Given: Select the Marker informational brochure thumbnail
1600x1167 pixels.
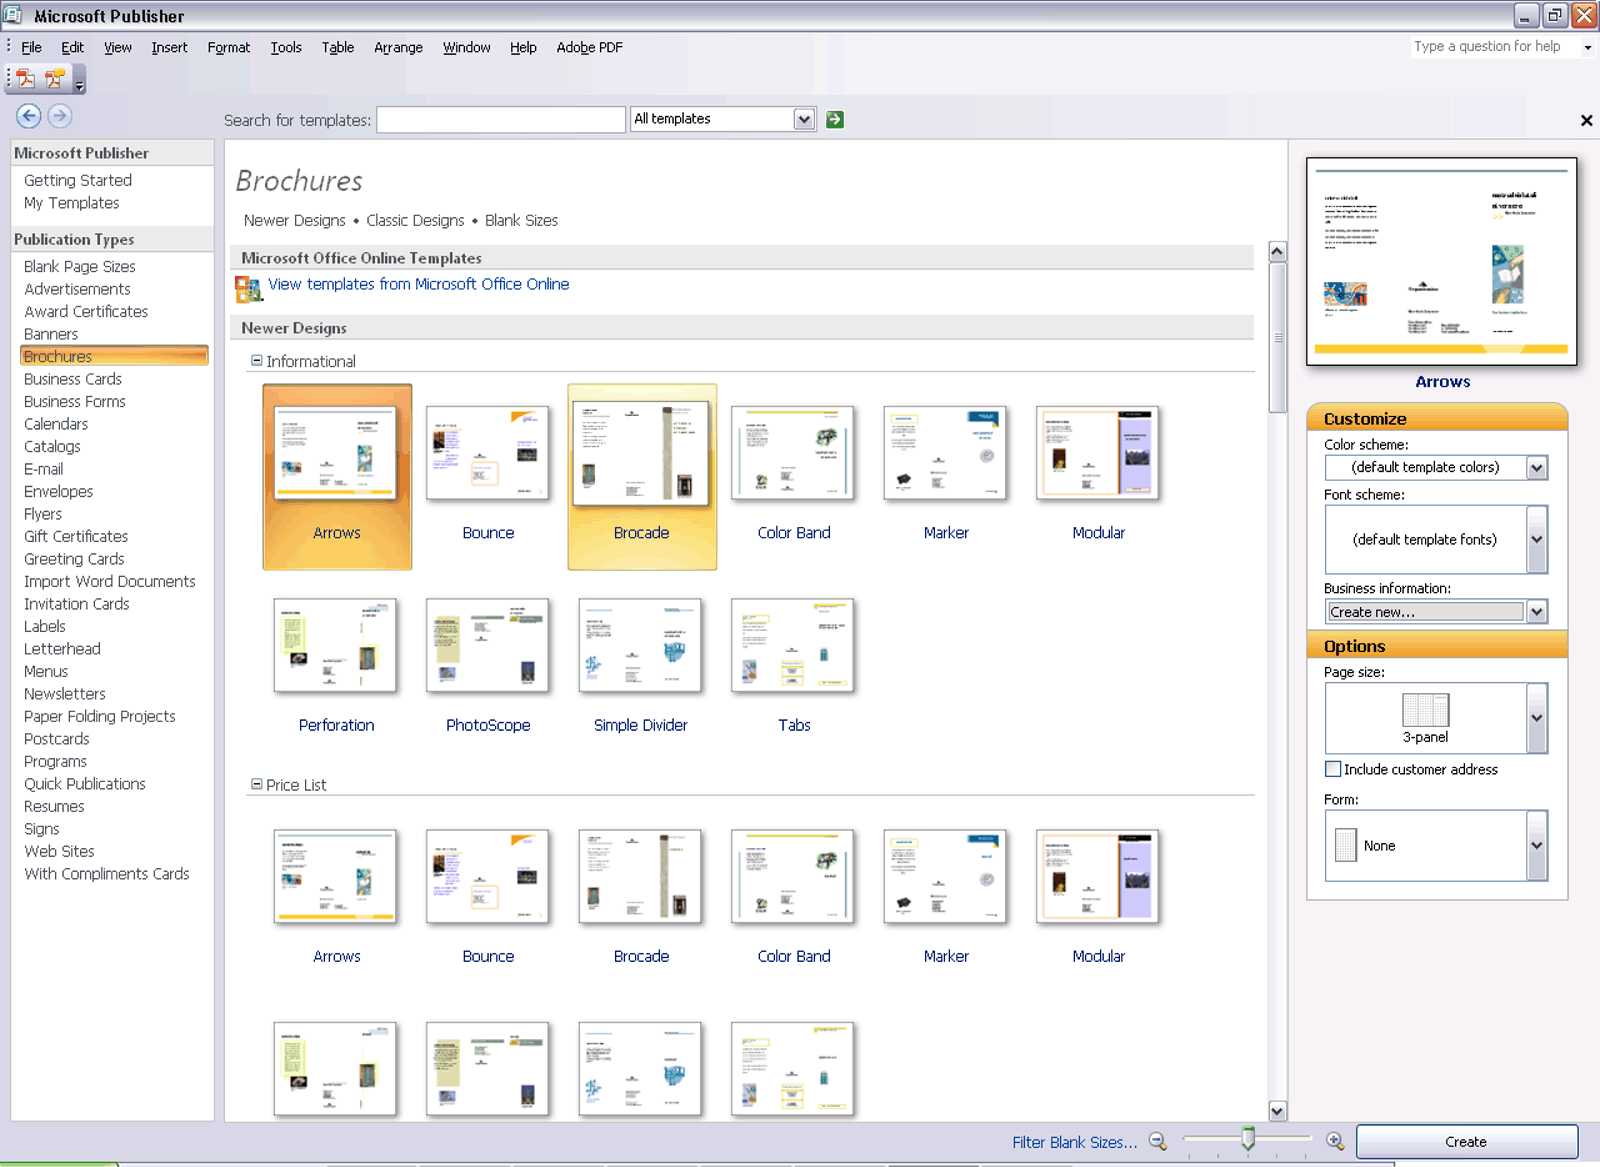Looking at the screenshot, I should [945, 452].
